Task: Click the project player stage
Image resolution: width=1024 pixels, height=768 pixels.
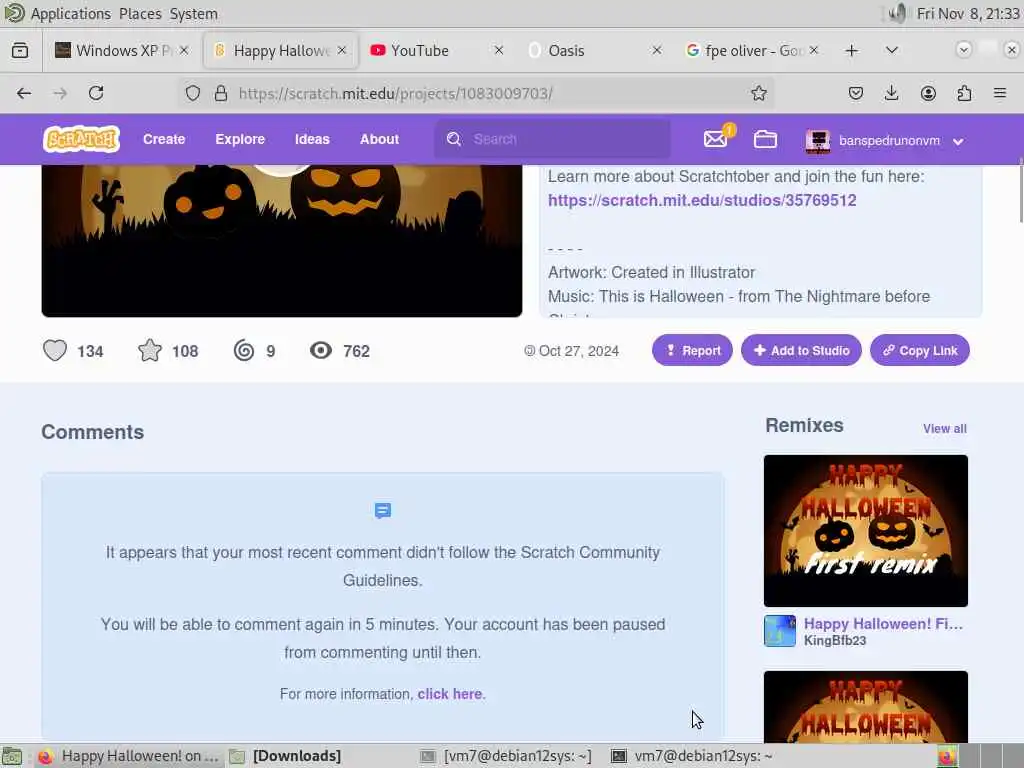Action: [281, 240]
